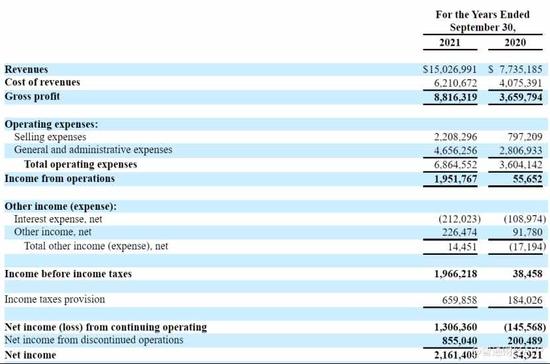
Task: Click total operating expenses value 6,864,552
Action: [455, 164]
